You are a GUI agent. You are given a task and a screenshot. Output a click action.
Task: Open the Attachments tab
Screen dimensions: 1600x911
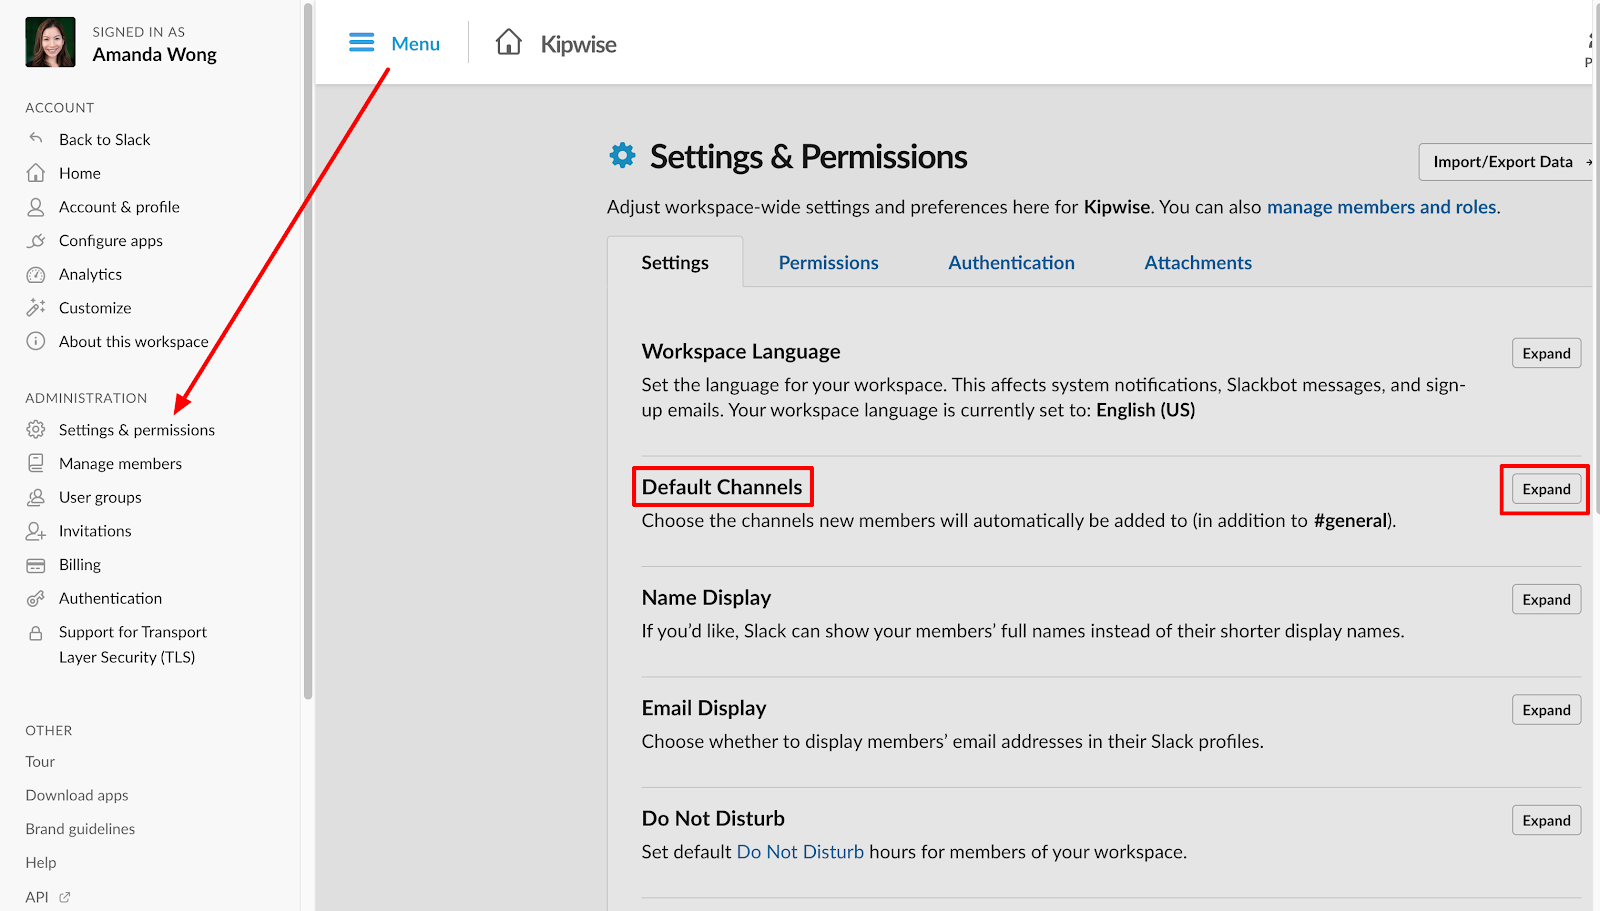(x=1197, y=262)
